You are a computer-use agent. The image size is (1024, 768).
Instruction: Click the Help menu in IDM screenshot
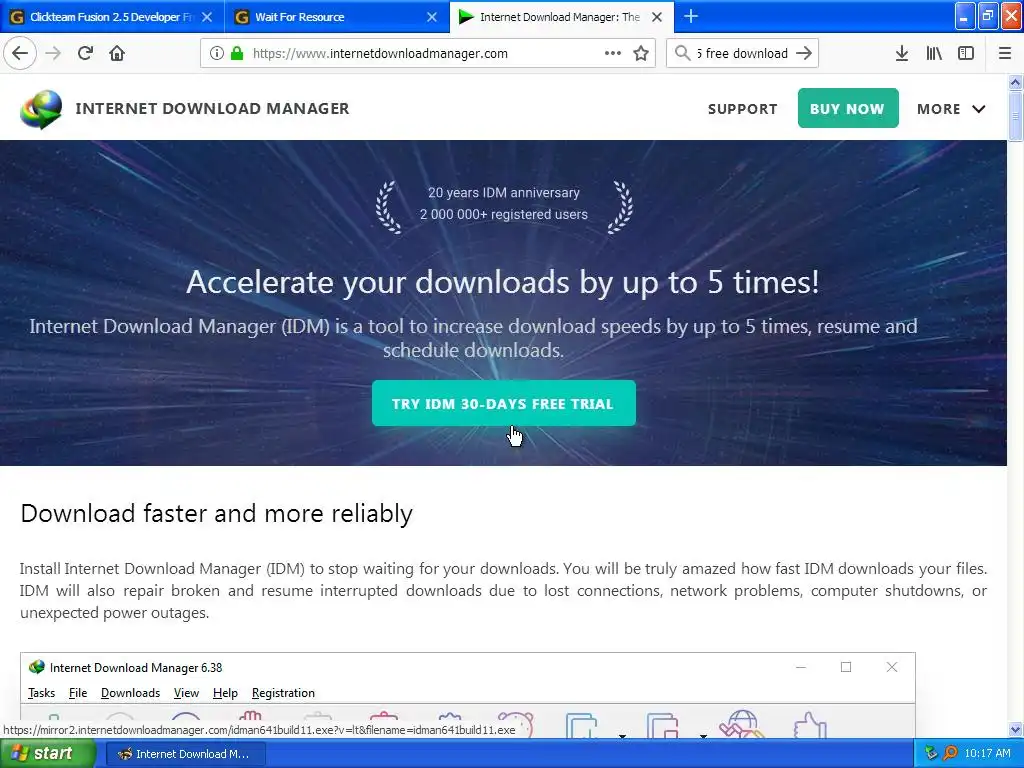(x=225, y=693)
